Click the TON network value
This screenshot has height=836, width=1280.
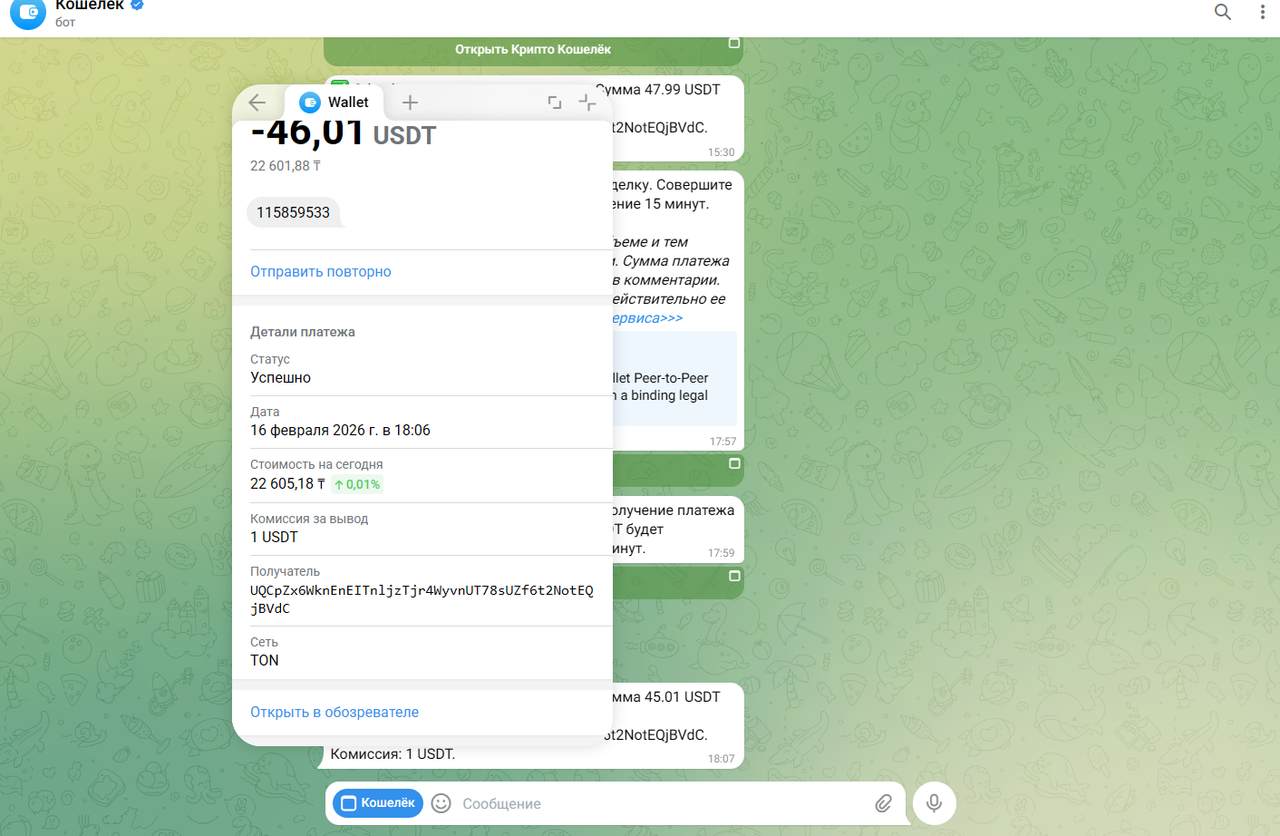(x=265, y=661)
